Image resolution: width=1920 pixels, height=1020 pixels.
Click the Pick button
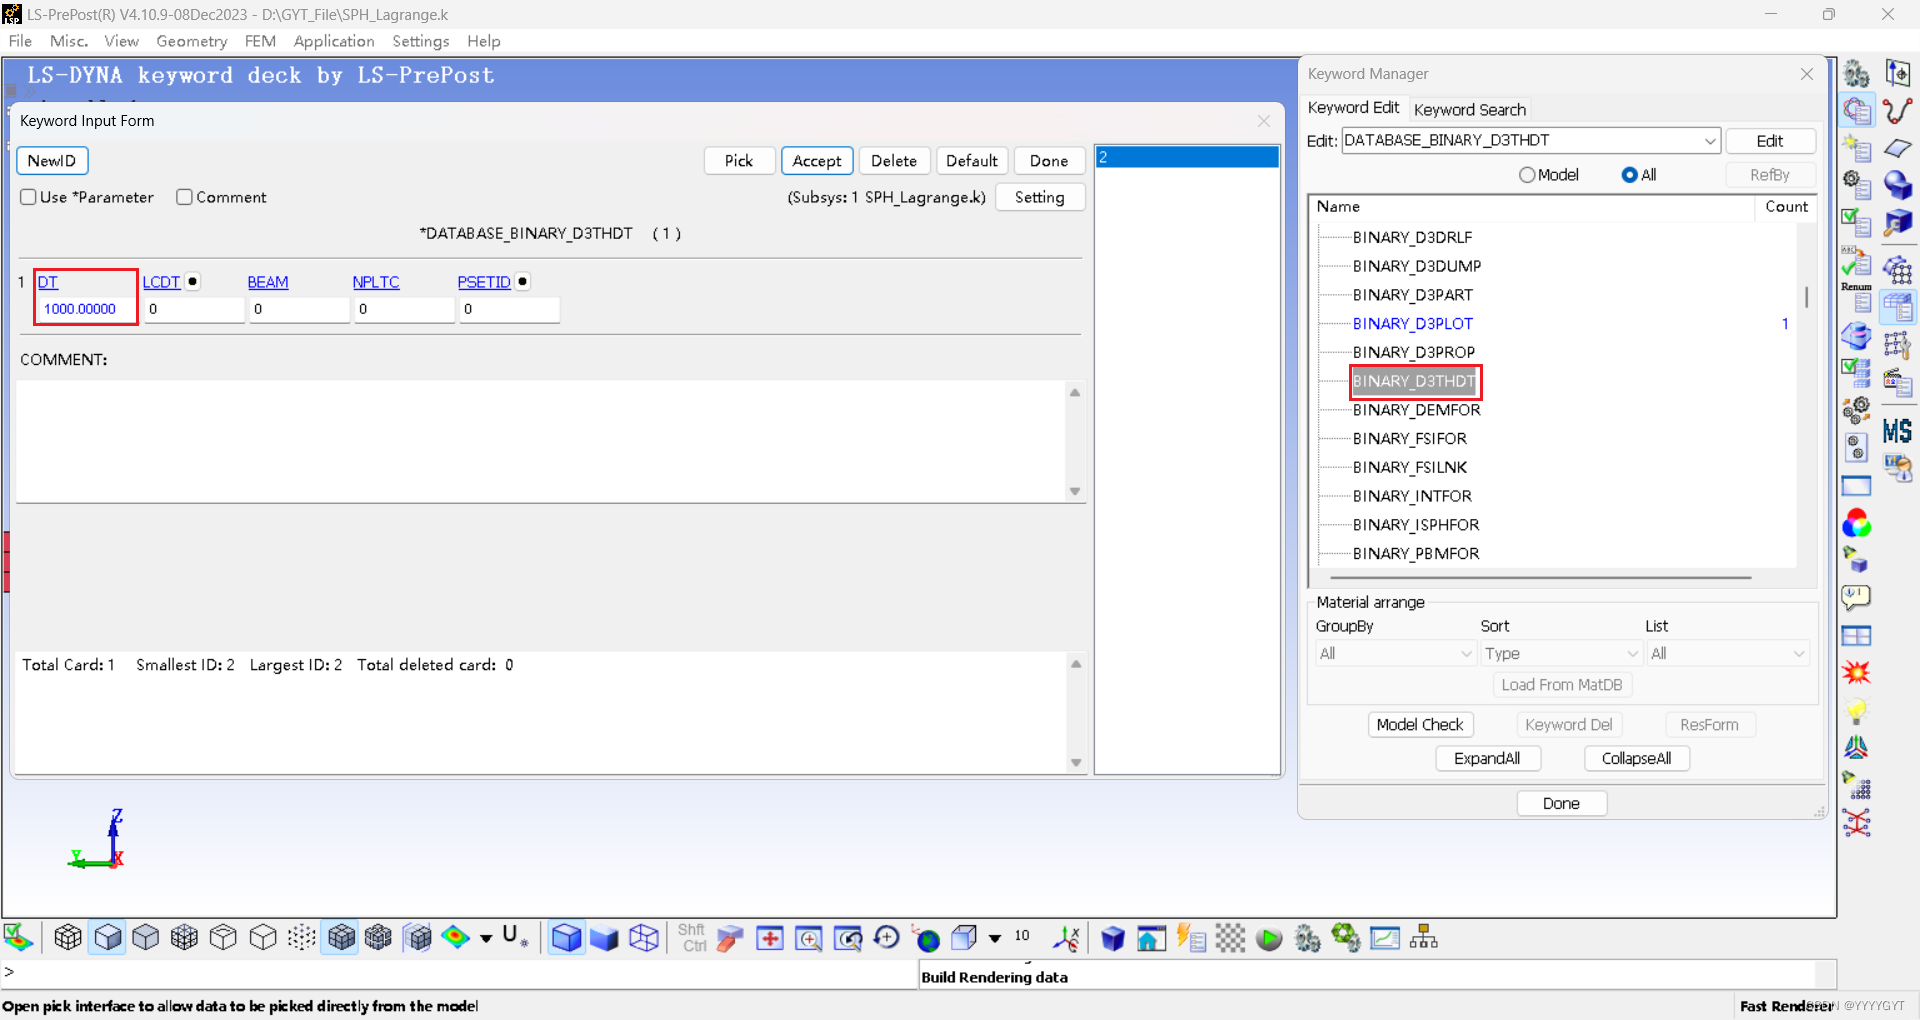coord(739,161)
